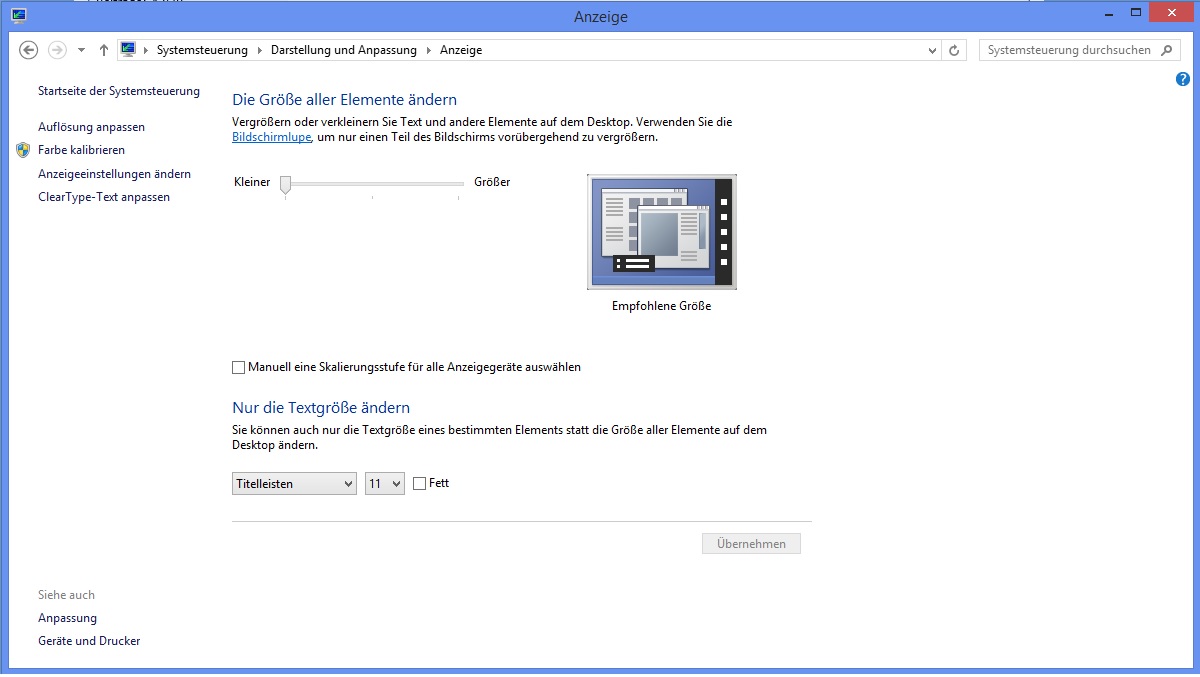Image resolution: width=1200 pixels, height=677 pixels.
Task: Click the Übernehmen button
Action: click(751, 544)
